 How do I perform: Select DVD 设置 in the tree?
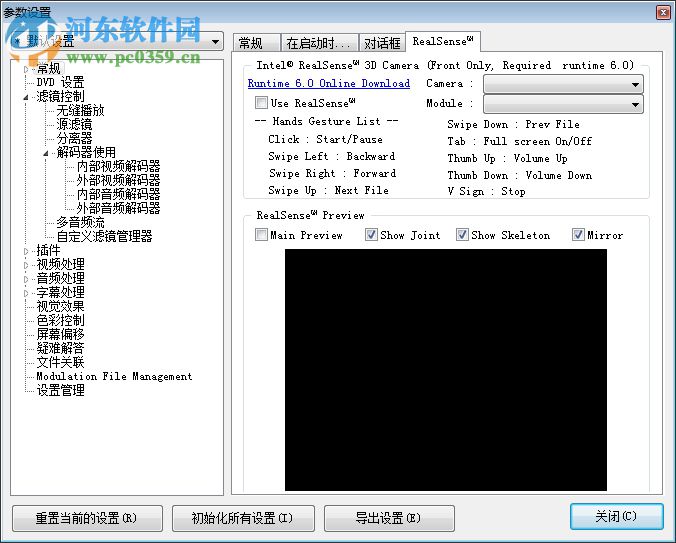(60, 82)
